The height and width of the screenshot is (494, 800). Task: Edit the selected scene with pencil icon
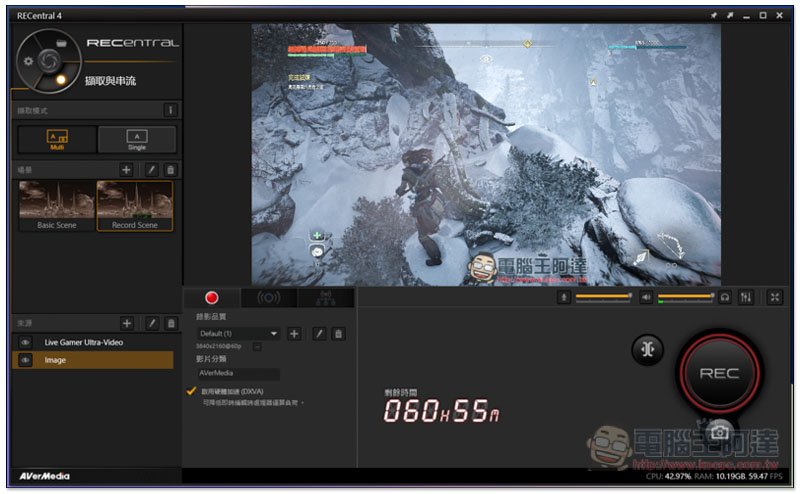tap(151, 169)
